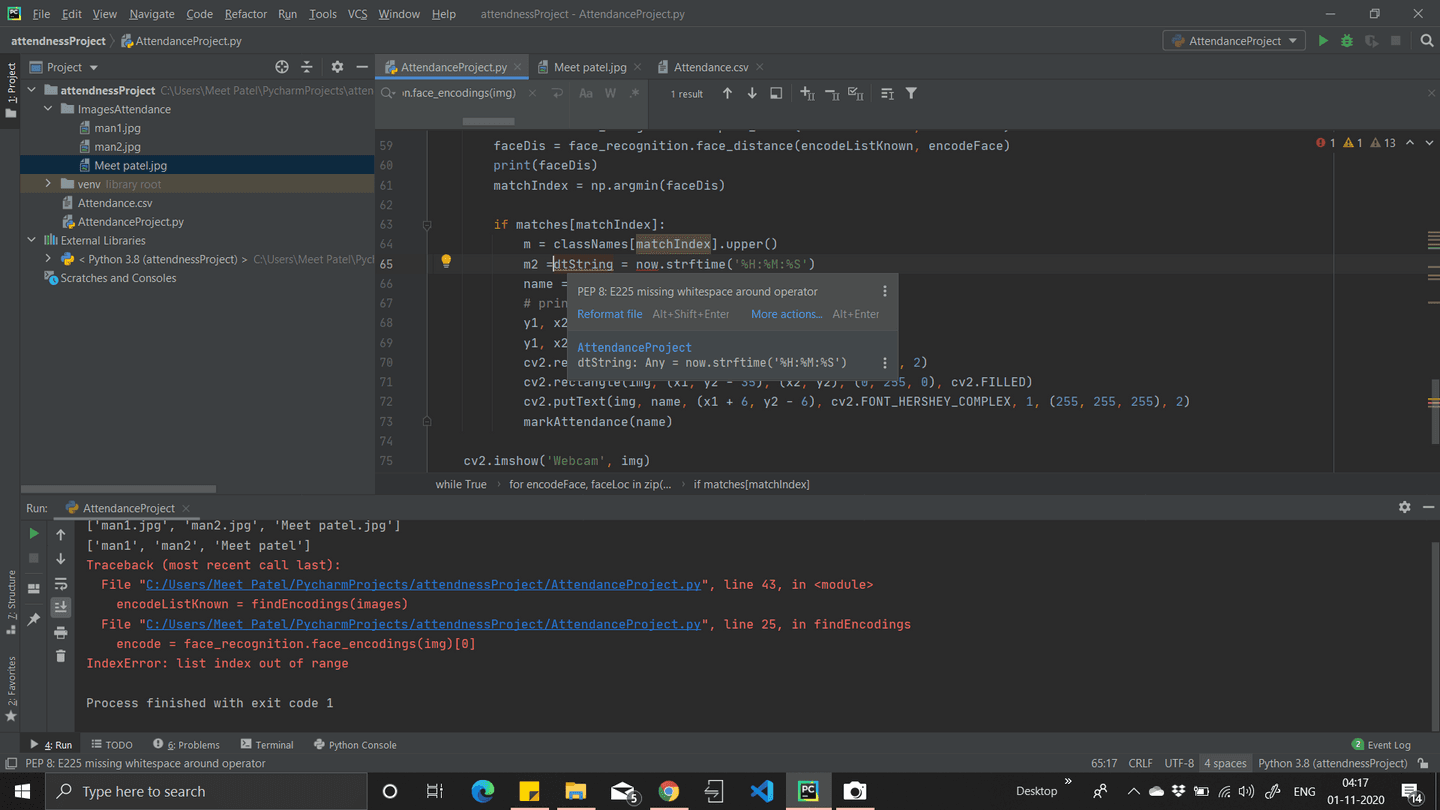1440x810 pixels.
Task: Open search history magnifier dropdown
Action: tap(388, 93)
